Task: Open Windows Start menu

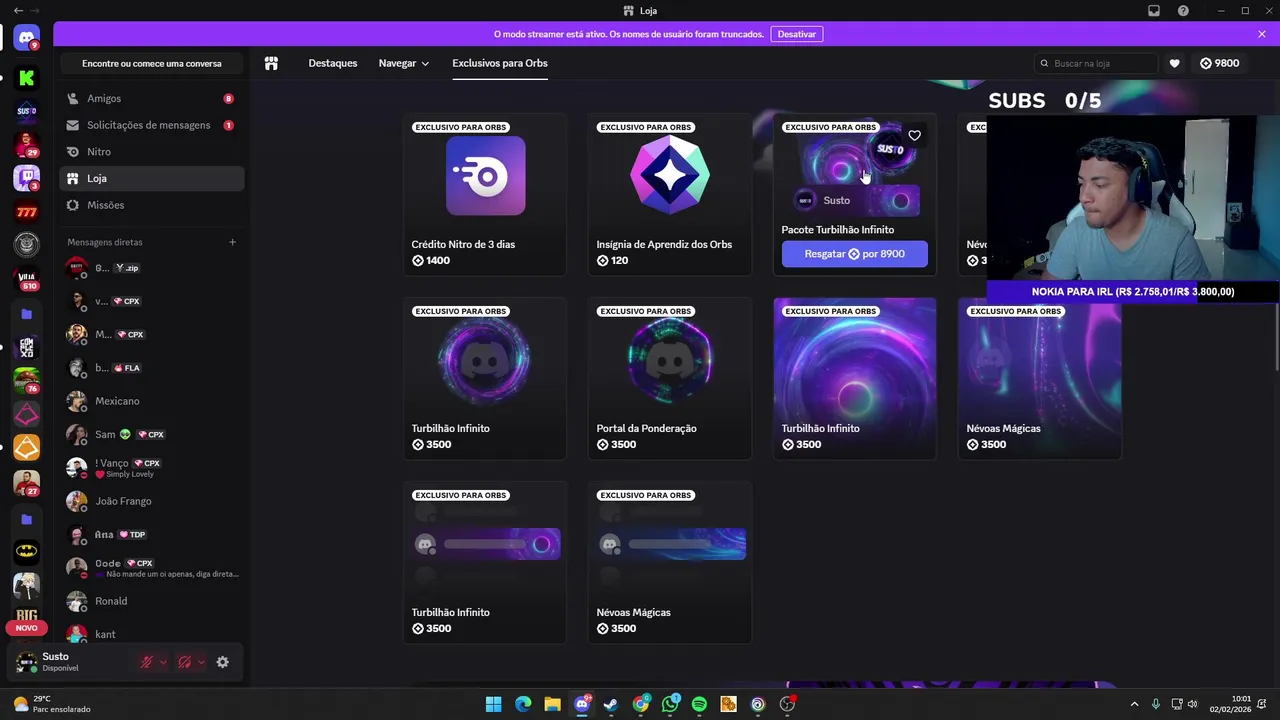Action: point(494,704)
